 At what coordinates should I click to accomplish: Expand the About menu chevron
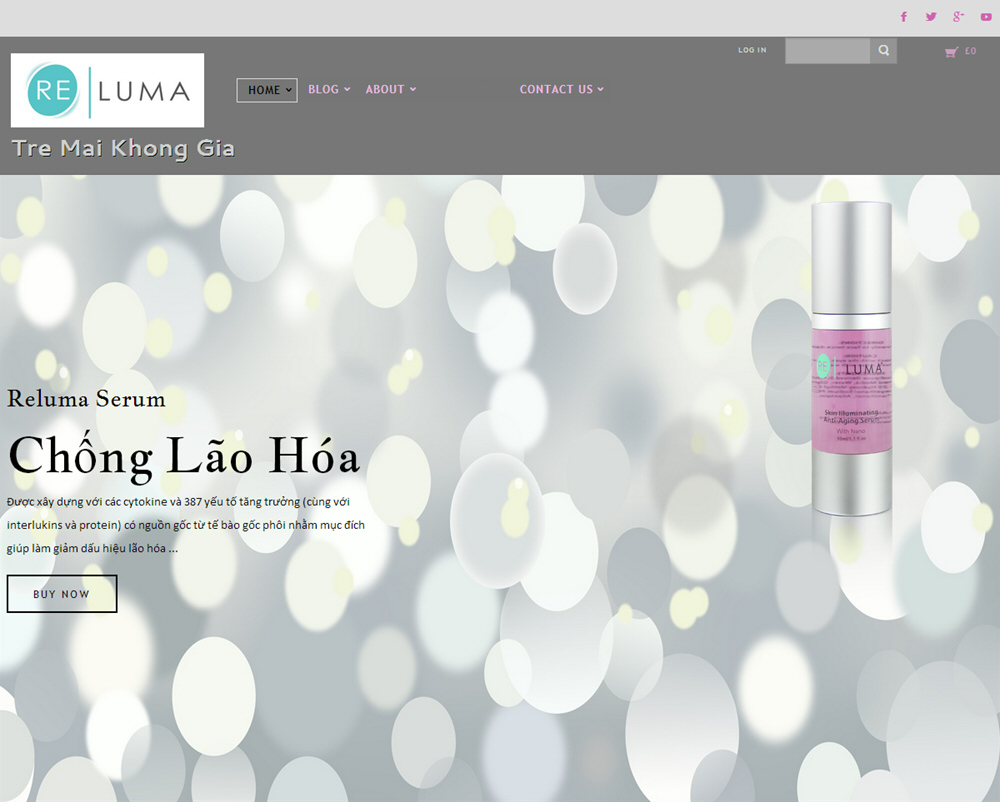(x=413, y=89)
